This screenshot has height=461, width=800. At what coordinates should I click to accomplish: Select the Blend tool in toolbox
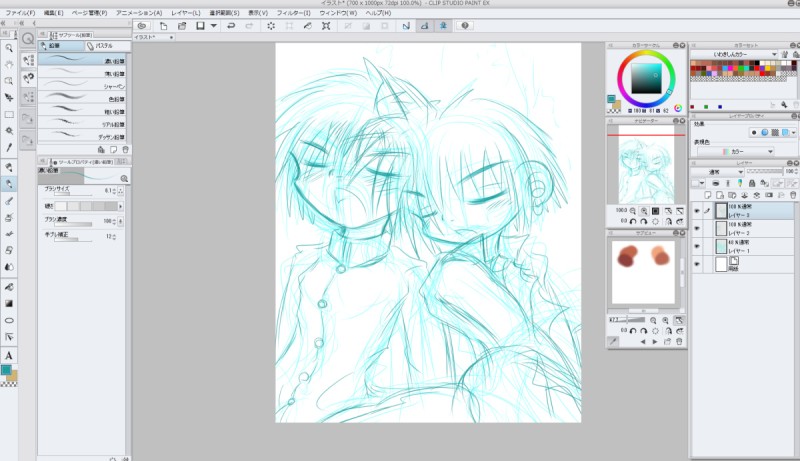pos(9,267)
